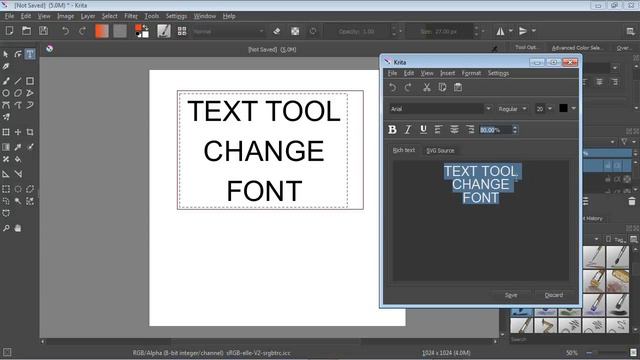The image size is (640, 360).
Task: Select the Text tool in toolbox
Action: point(30,54)
